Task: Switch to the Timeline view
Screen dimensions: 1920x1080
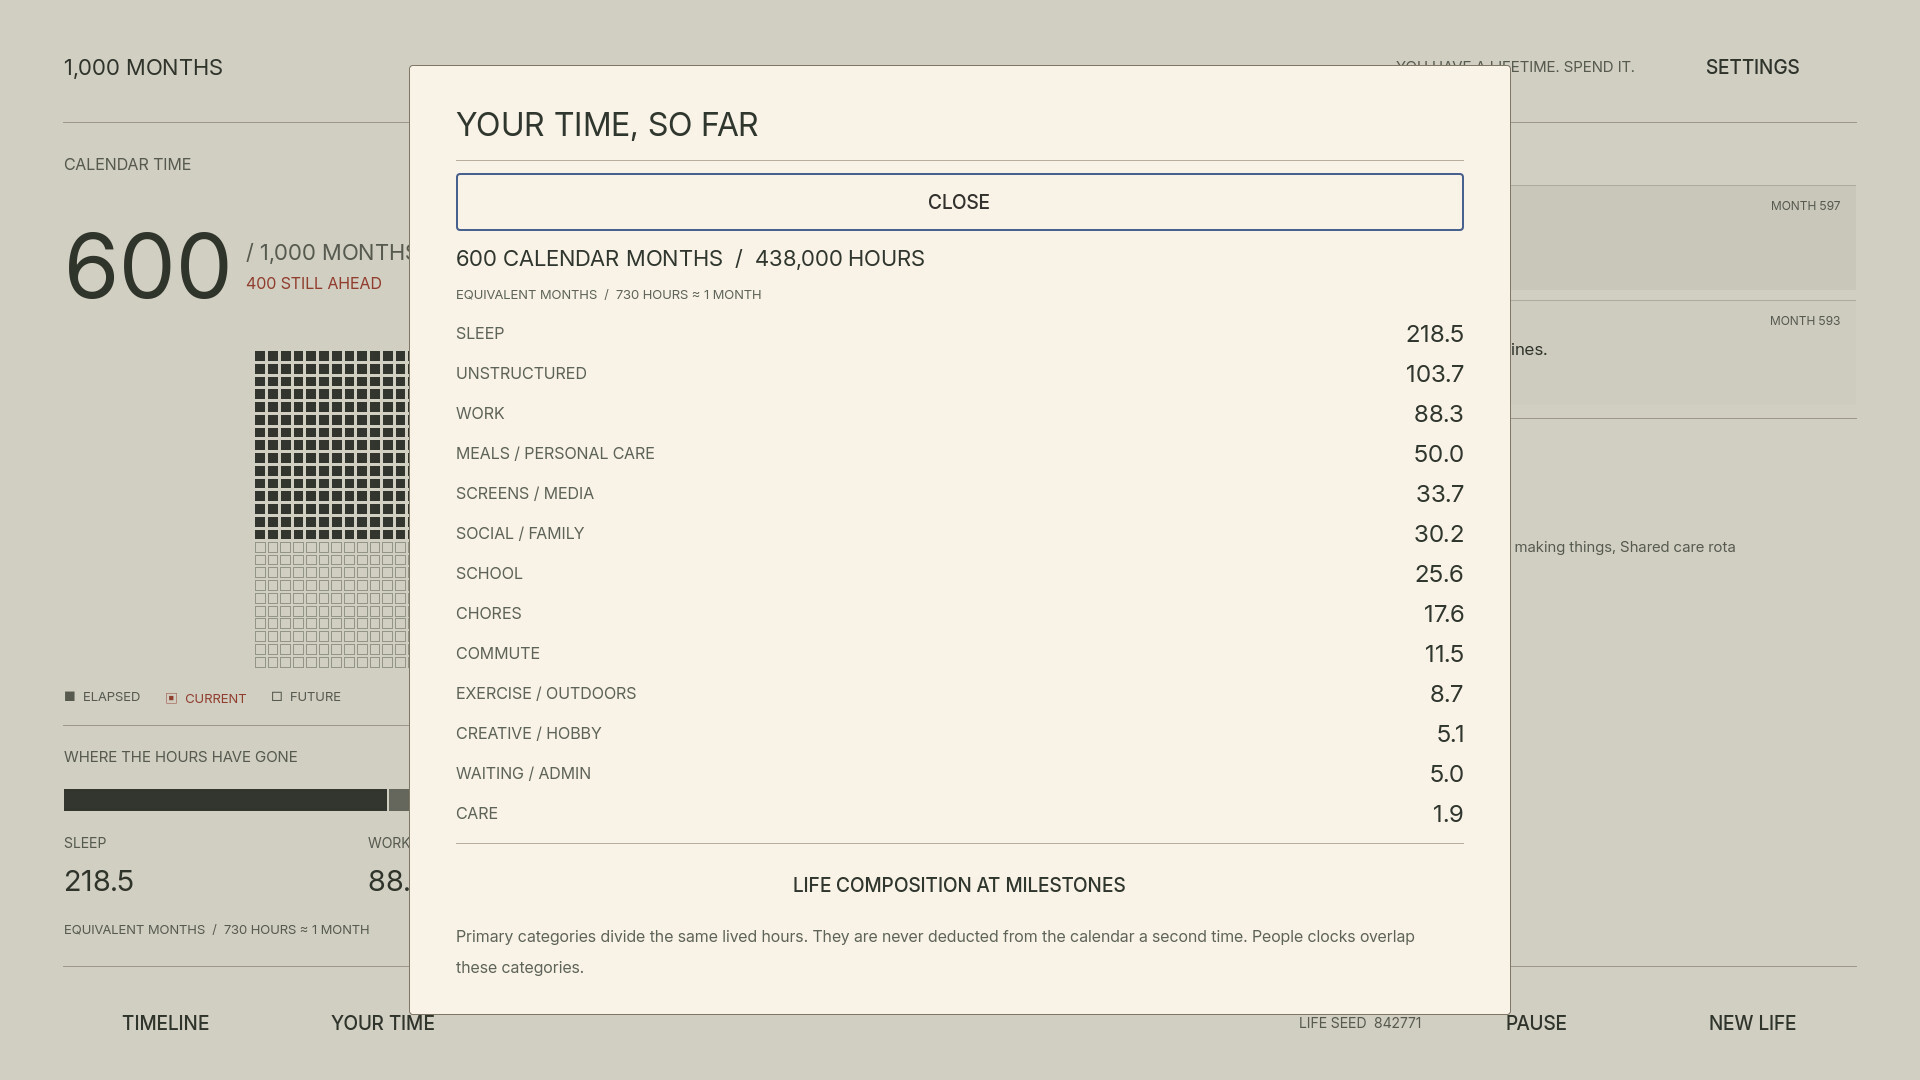Action: tap(166, 1023)
